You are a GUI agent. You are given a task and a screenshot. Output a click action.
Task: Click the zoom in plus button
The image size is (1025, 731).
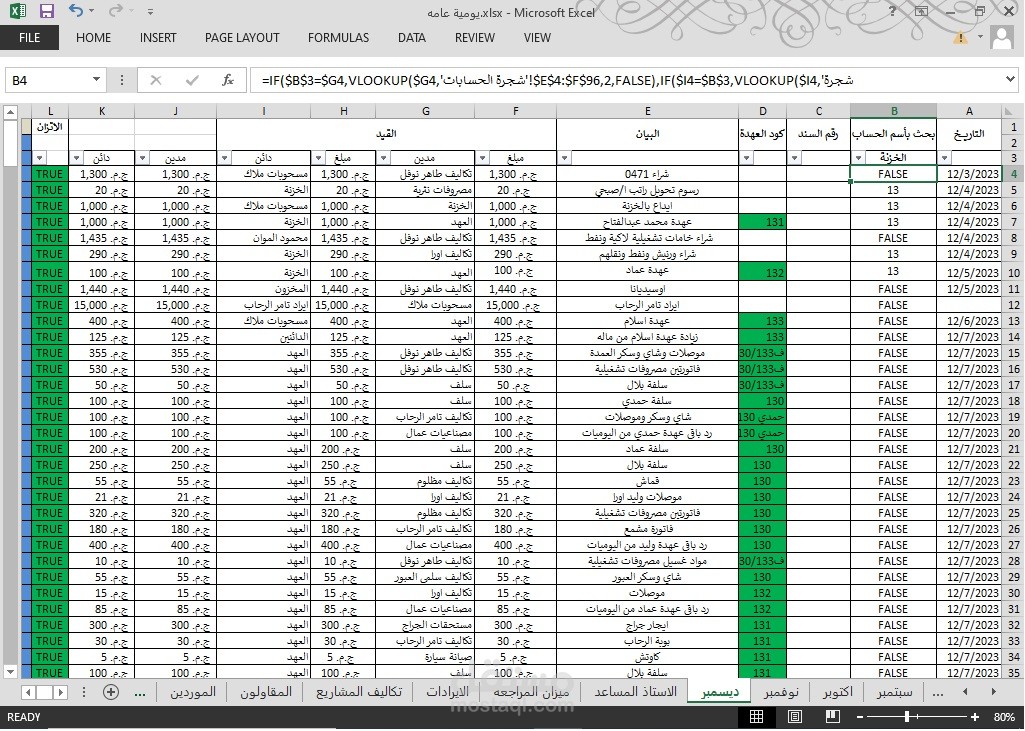tap(975, 717)
